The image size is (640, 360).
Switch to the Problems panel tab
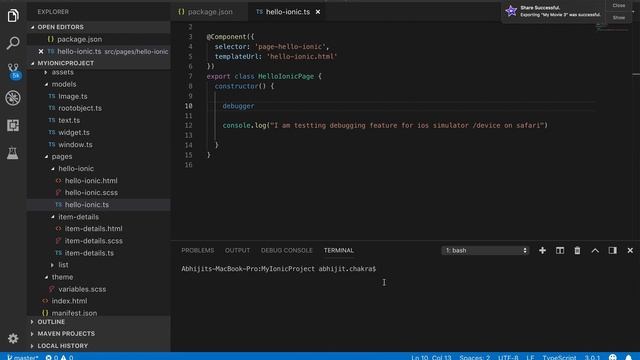point(198,250)
